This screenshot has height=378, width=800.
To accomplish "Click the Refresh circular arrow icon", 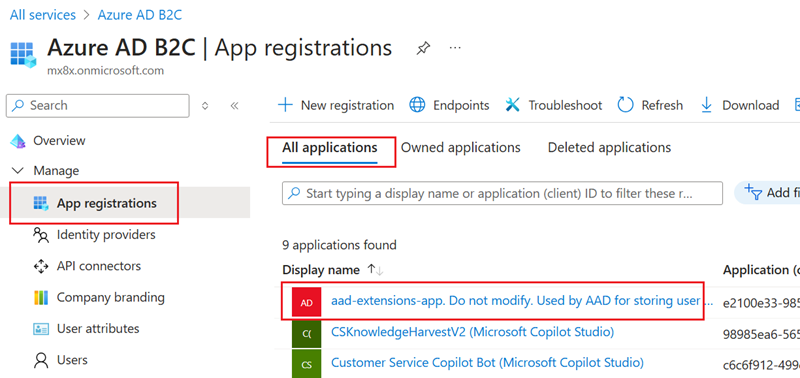I will pyautogui.click(x=625, y=105).
